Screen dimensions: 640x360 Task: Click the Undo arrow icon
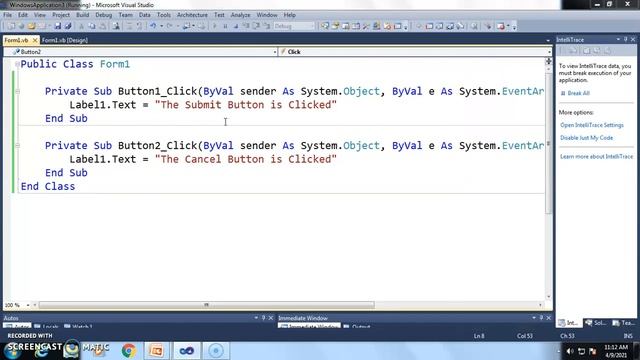pyautogui.click(x=153, y=26)
